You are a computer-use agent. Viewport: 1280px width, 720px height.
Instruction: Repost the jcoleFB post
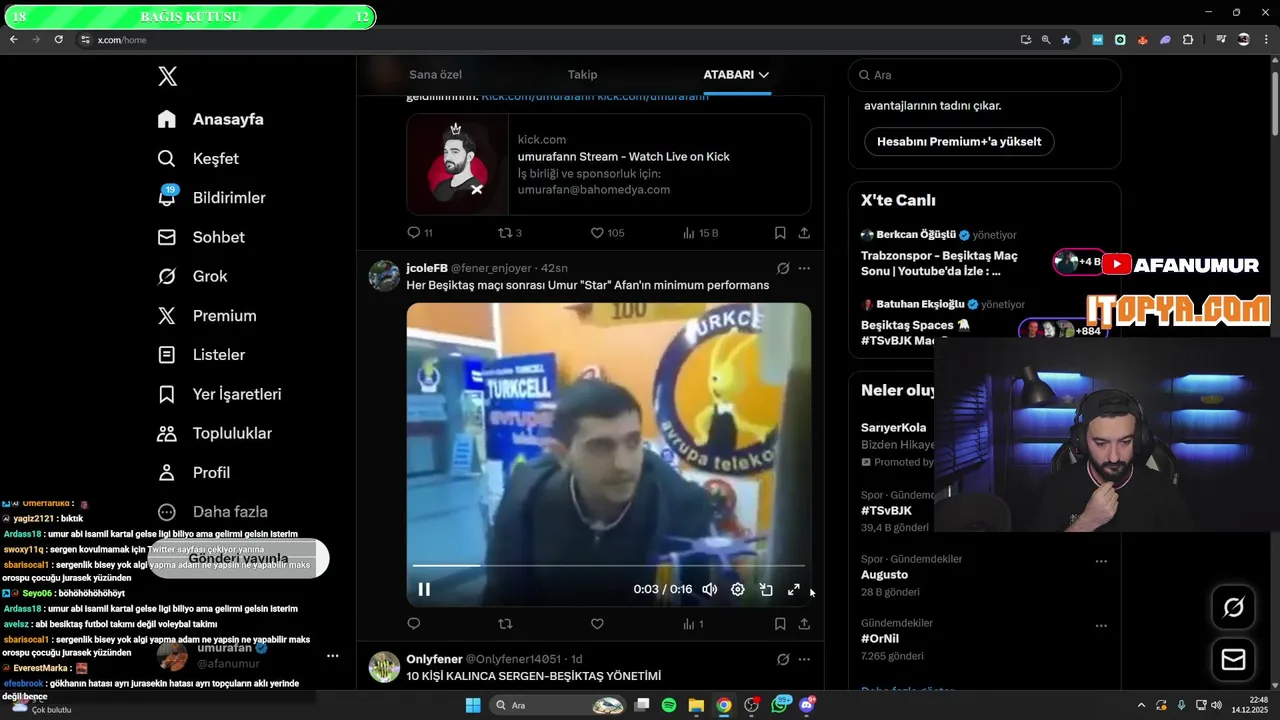[505, 624]
